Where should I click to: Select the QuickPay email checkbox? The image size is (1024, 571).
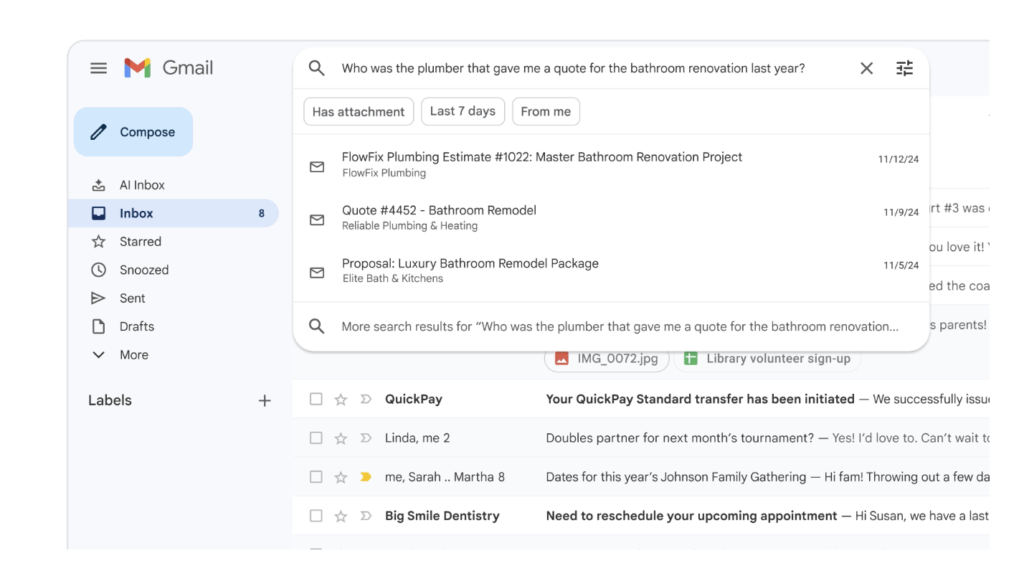pos(316,399)
